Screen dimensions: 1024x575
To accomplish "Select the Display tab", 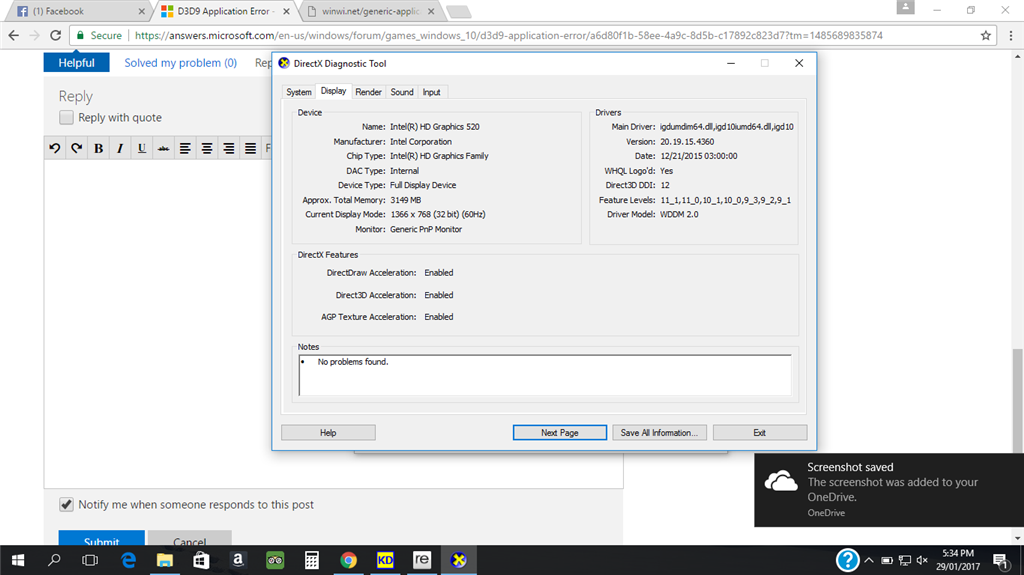I will [x=333, y=91].
